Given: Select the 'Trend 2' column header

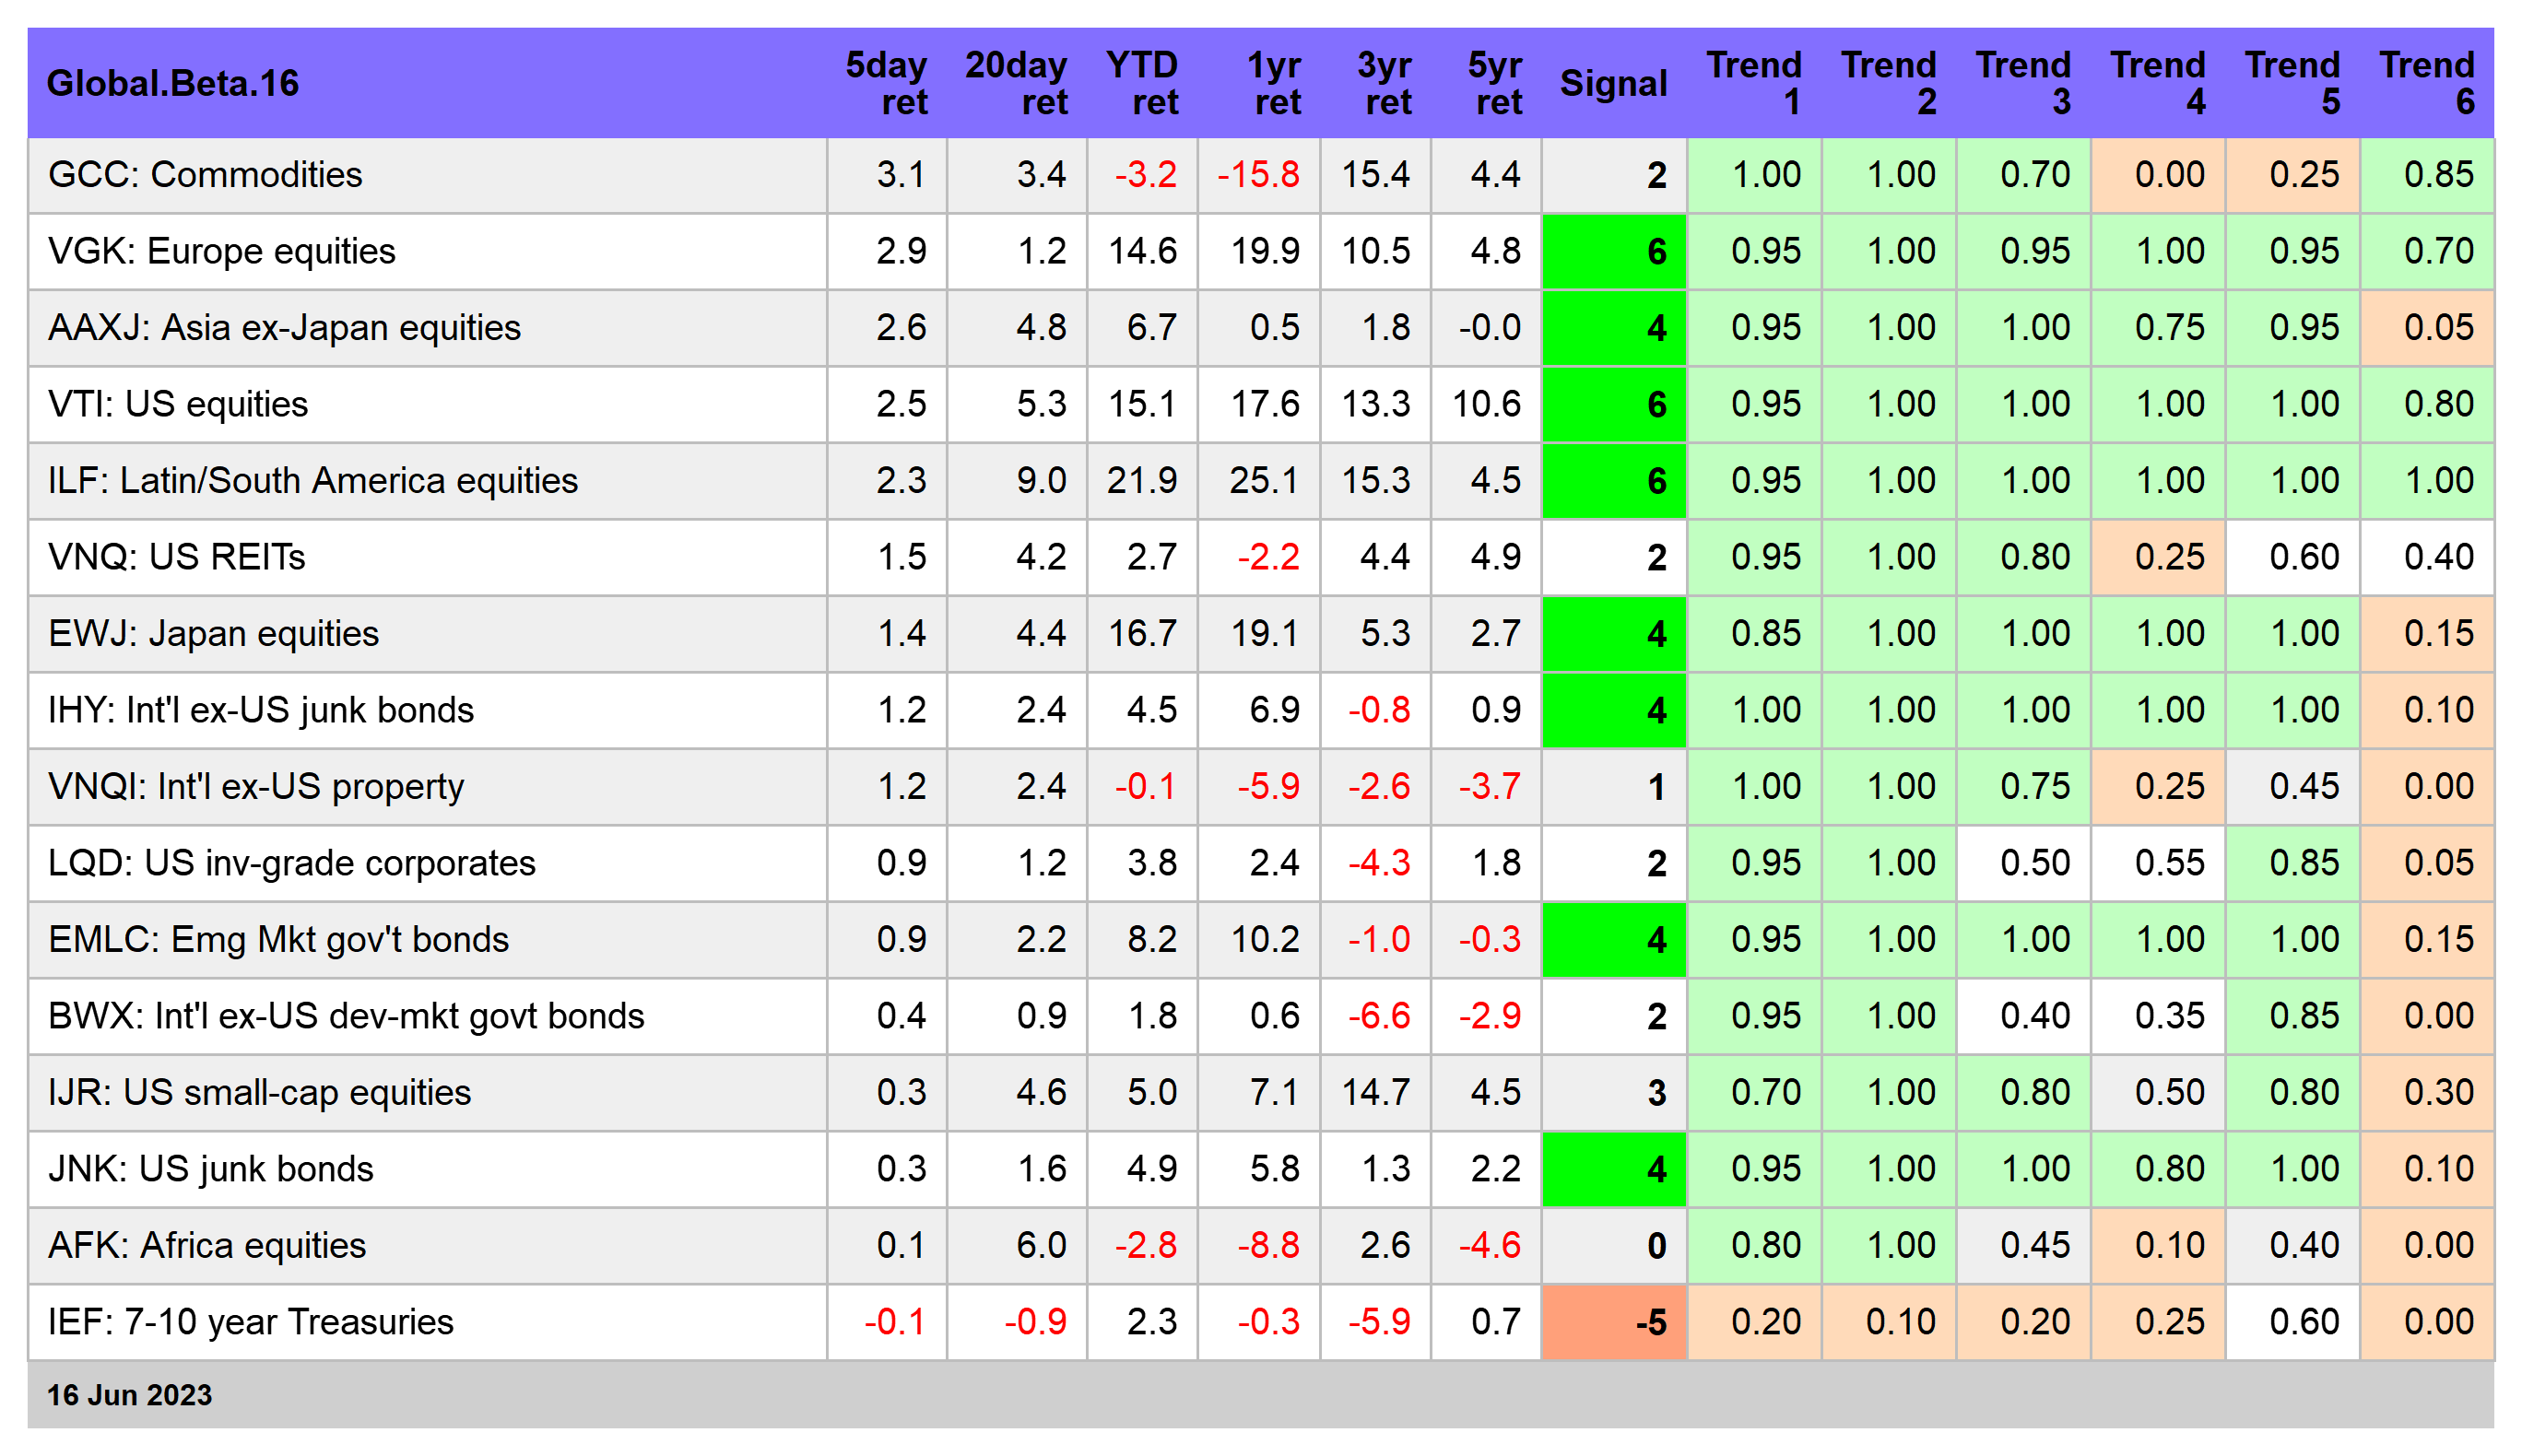Looking at the screenshot, I should (x=1889, y=84).
